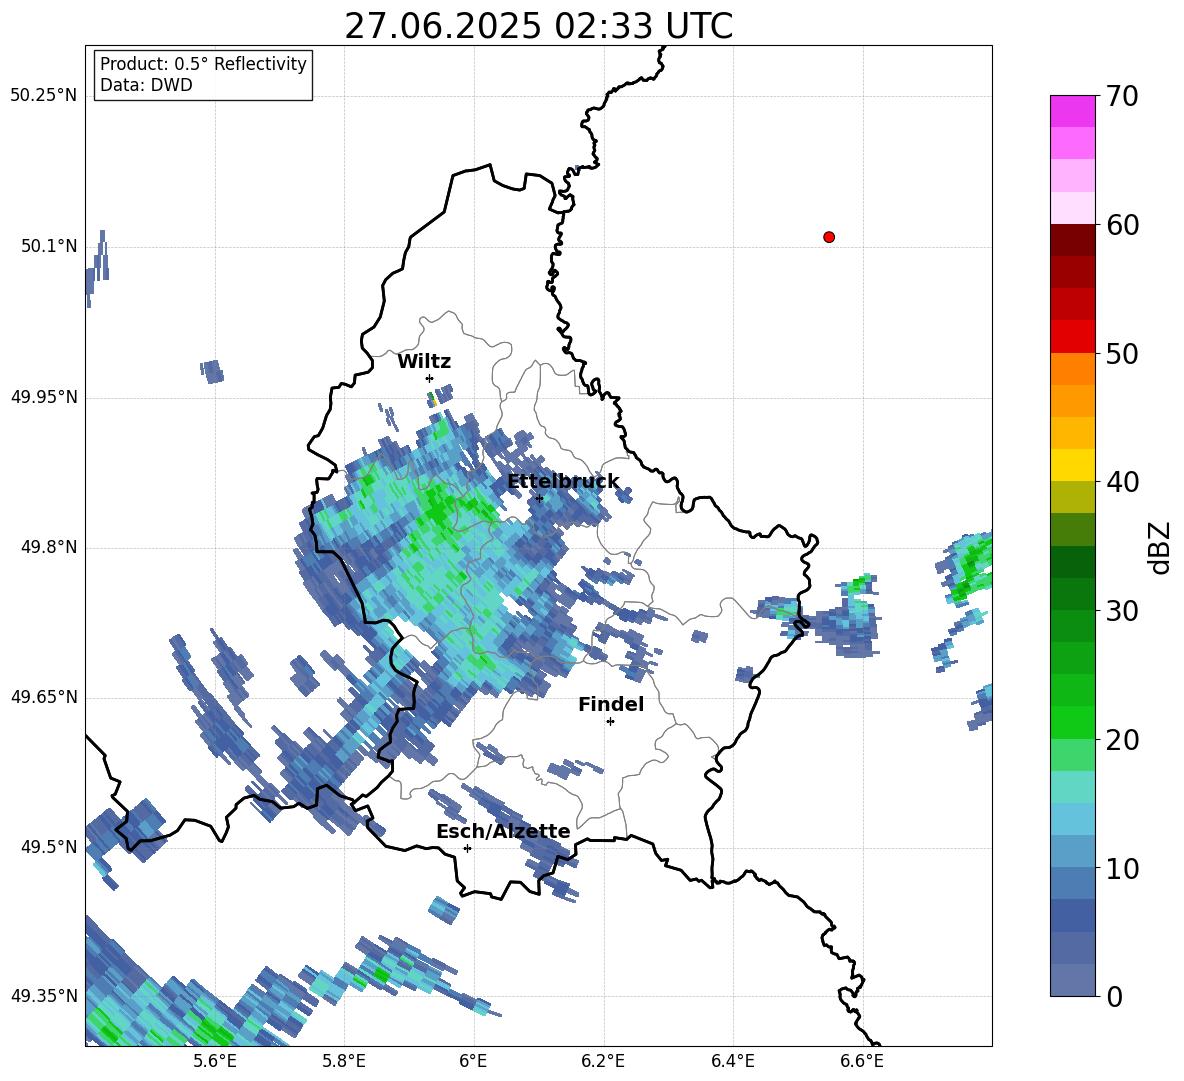The height and width of the screenshot is (1081, 1184).
Task: Click the 49.5°N latitude label
Action: [x=49, y=847]
